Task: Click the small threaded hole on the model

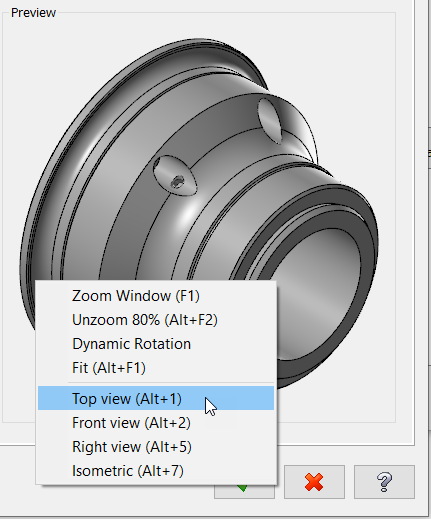Action: (177, 182)
